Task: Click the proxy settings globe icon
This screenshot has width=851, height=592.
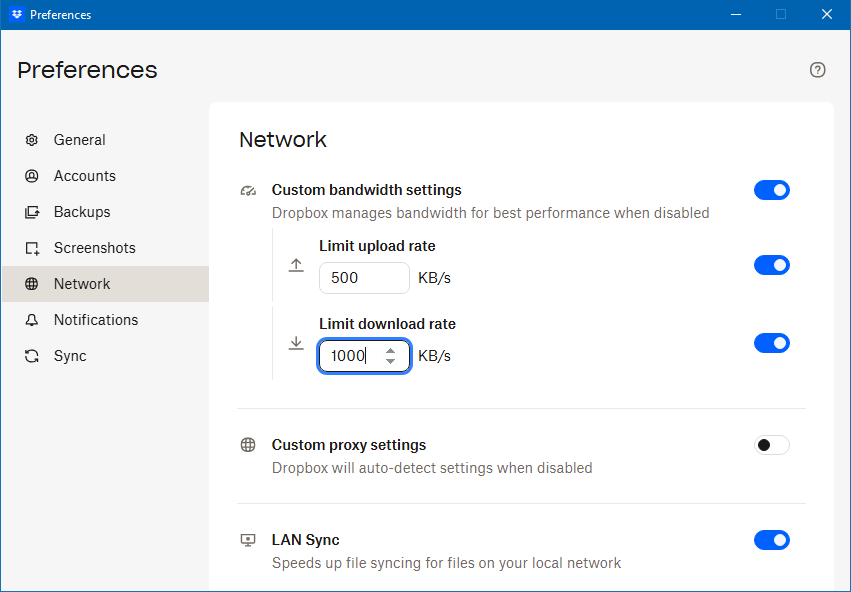Action: (x=248, y=445)
